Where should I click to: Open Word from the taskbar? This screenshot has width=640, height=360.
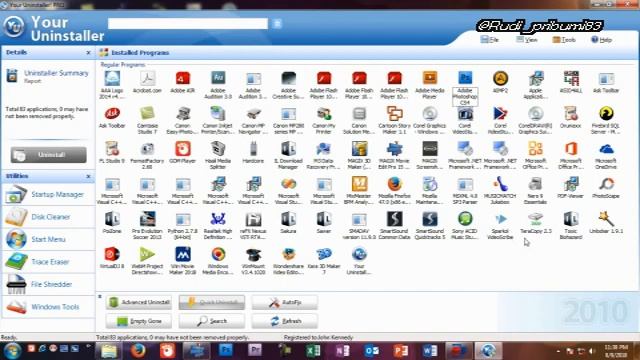tap(429, 351)
